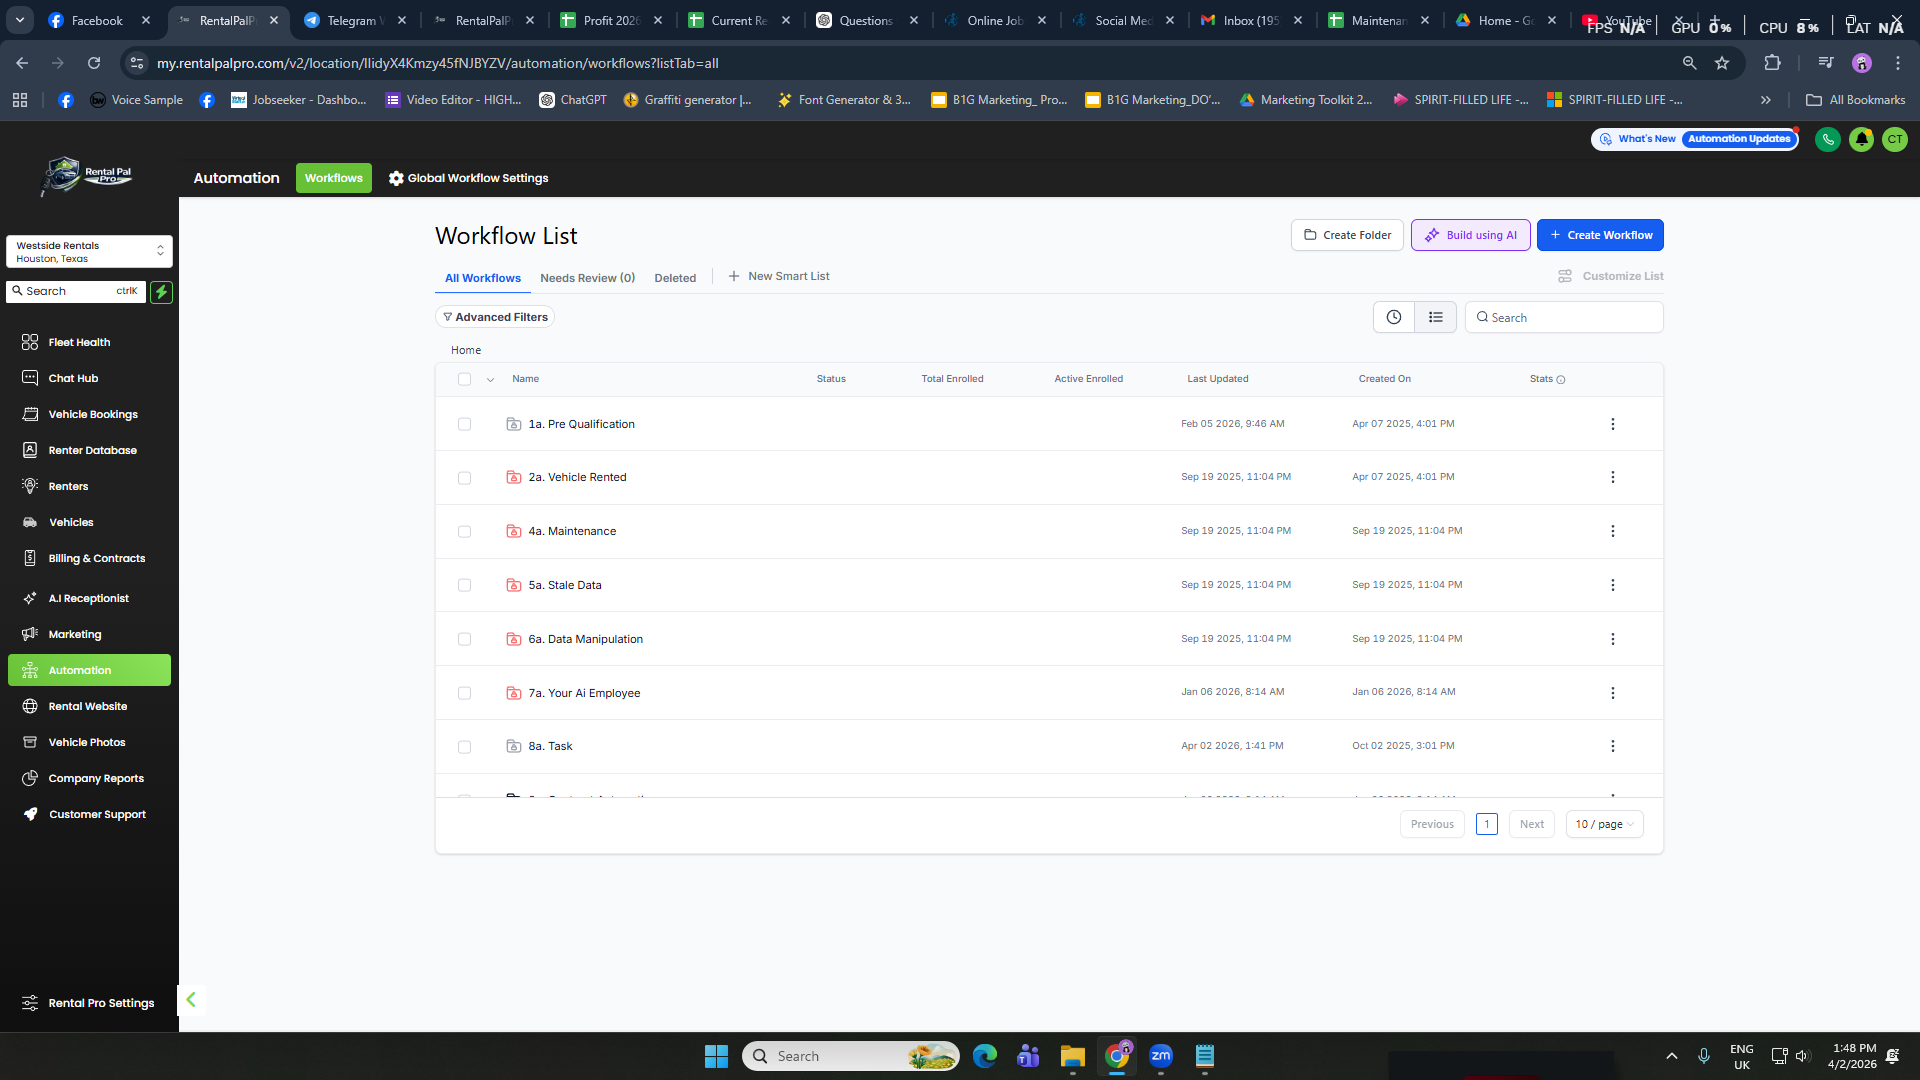The image size is (1920, 1080).
Task: Open the Home breadcrumb
Action: 466,350
